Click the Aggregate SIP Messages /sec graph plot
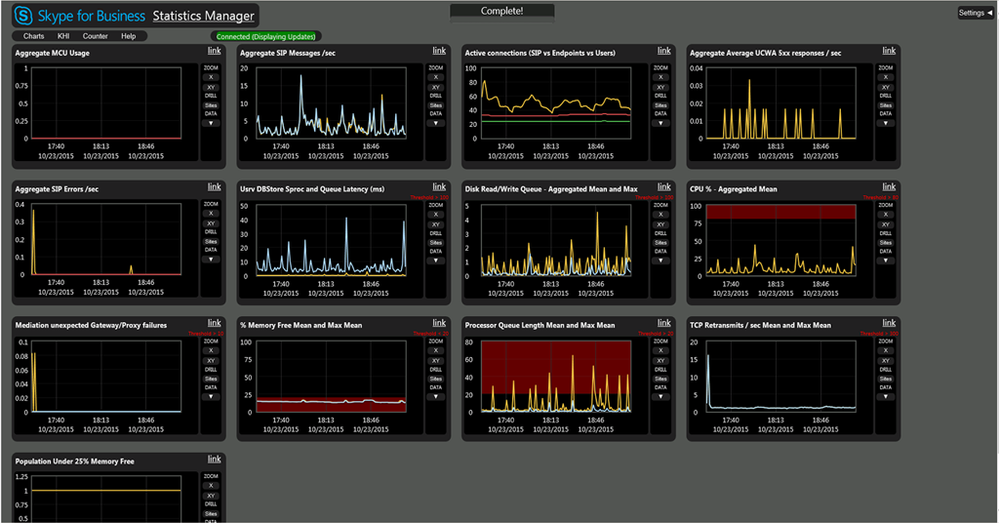Screen dimensions: 999x523 coord(331,103)
